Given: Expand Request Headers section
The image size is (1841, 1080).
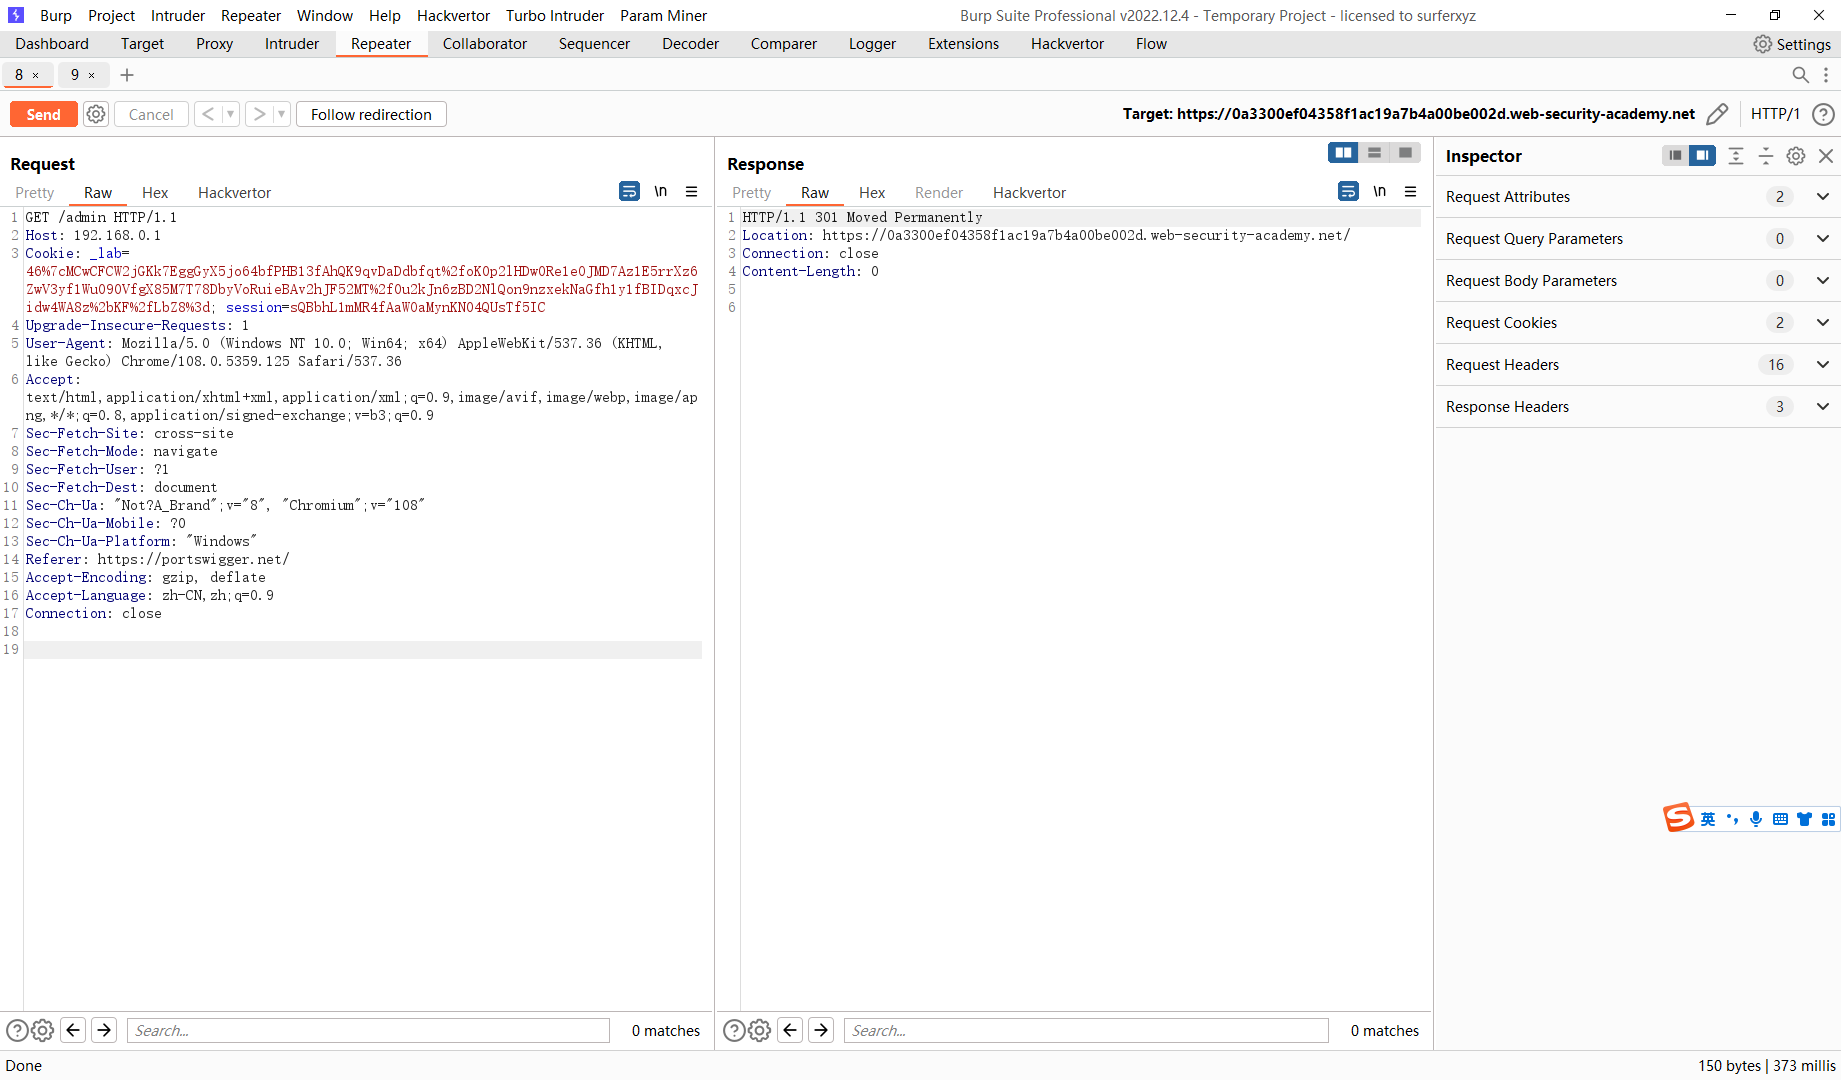Looking at the screenshot, I should pos(1638,365).
